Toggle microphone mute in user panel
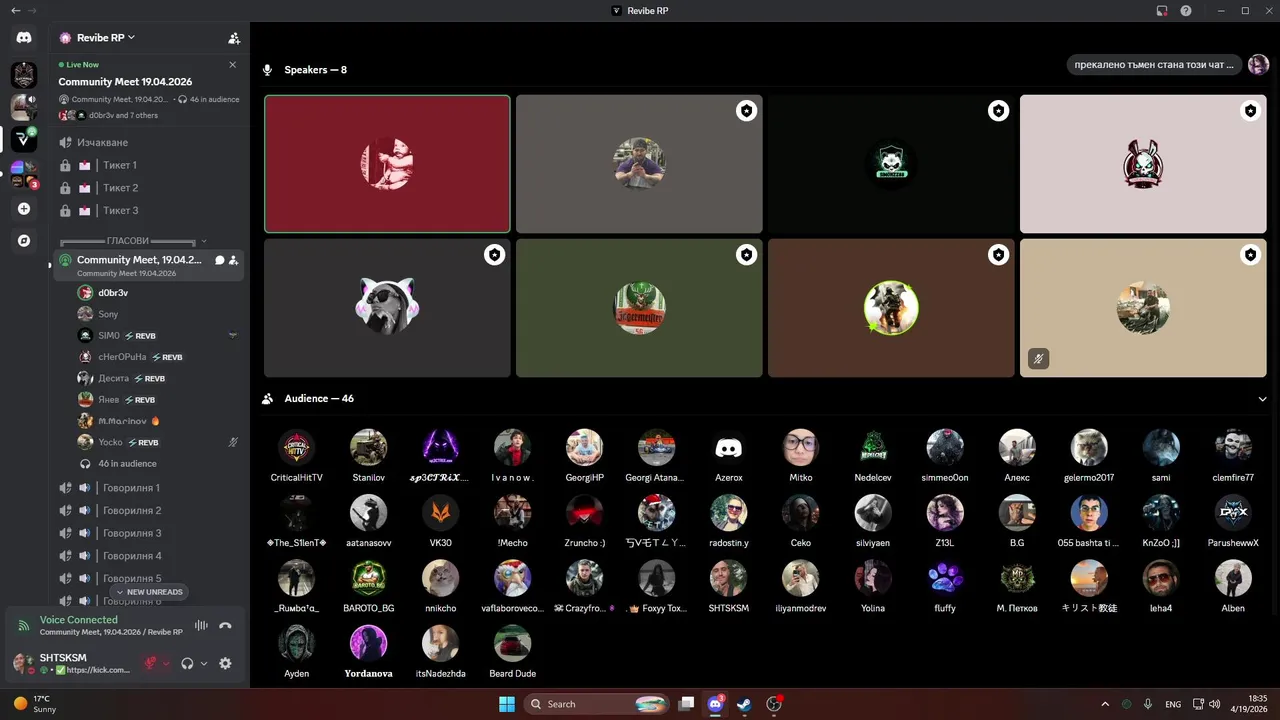Viewport: 1280px width, 720px height. (151, 663)
